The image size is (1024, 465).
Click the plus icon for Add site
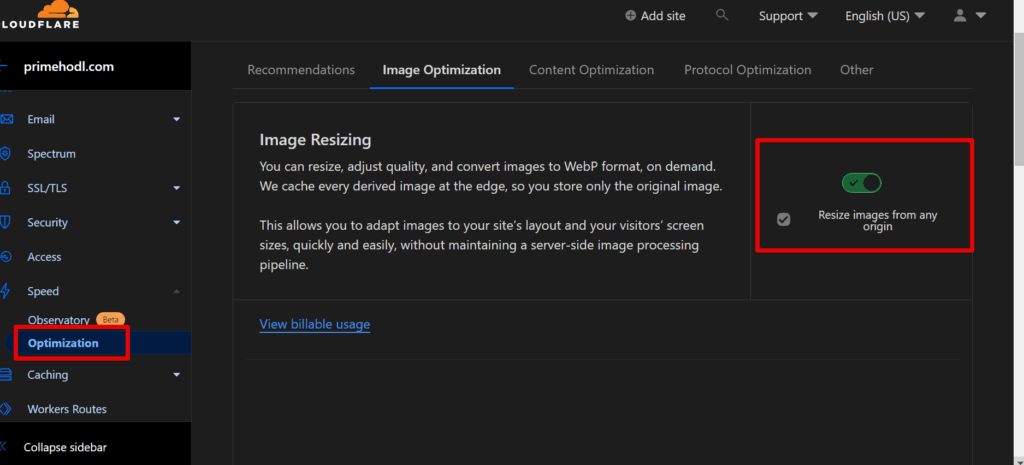tap(630, 16)
